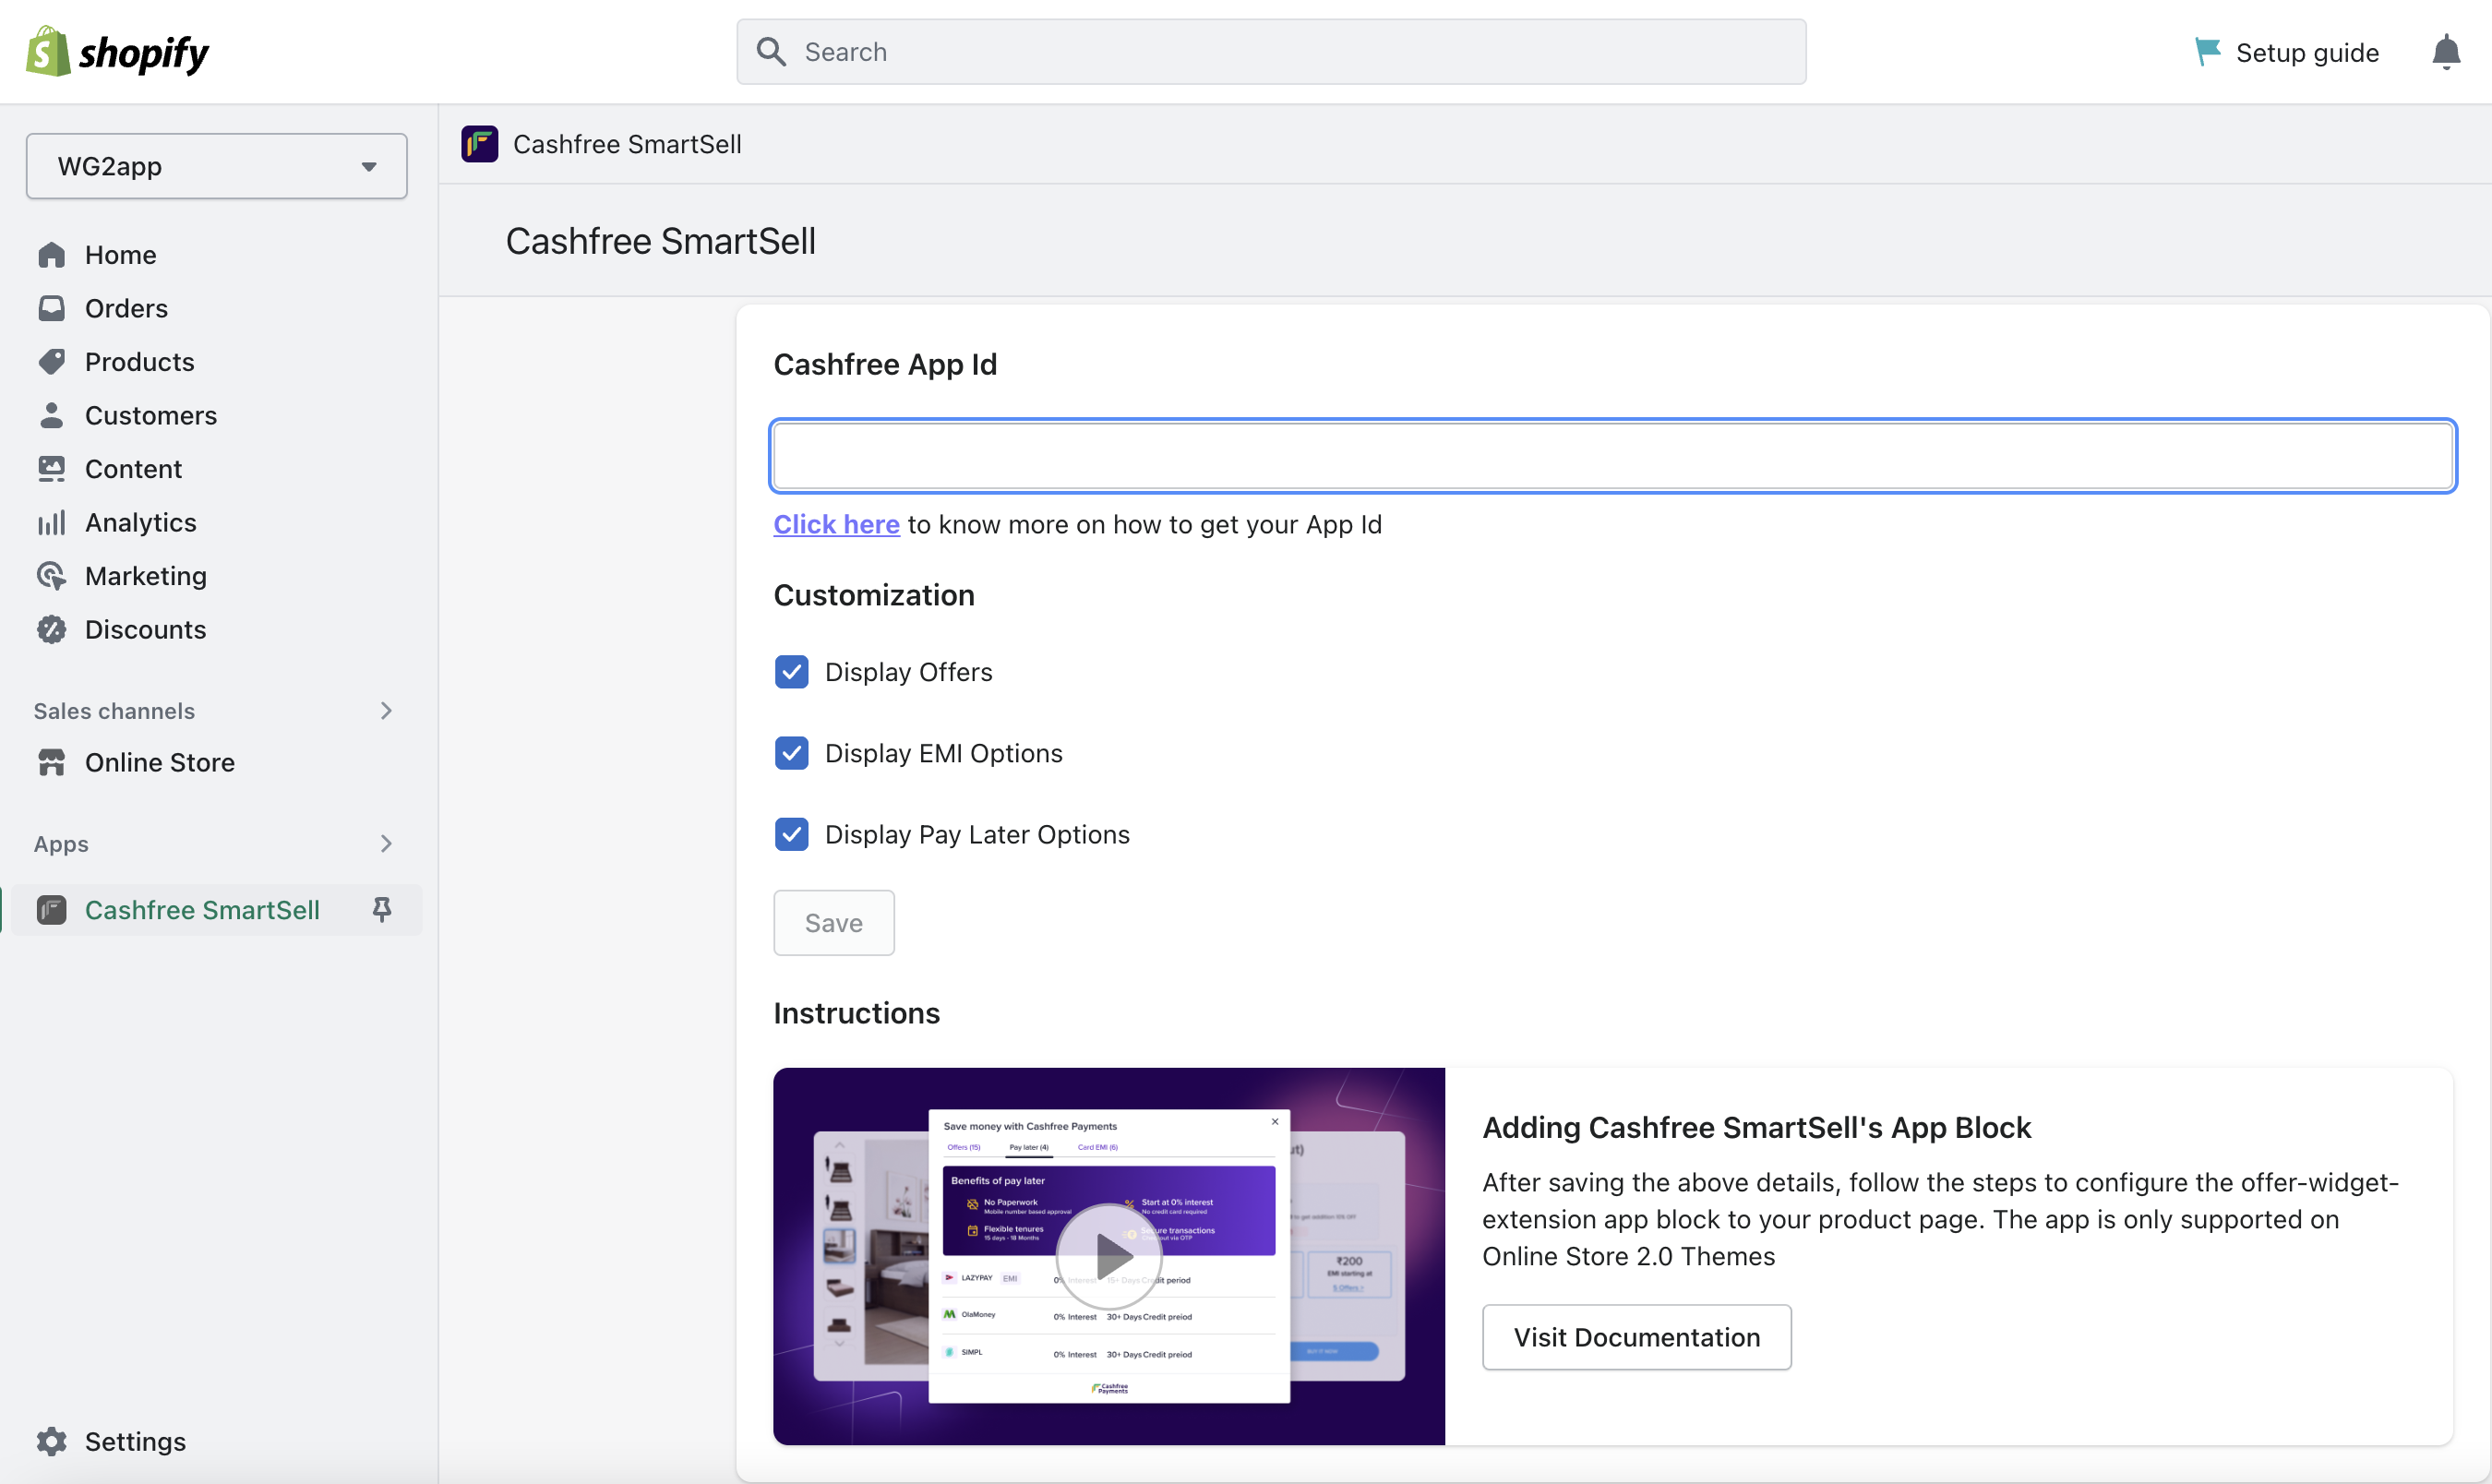
Task: Expand the Sales channels section chevron
Action: point(386,711)
